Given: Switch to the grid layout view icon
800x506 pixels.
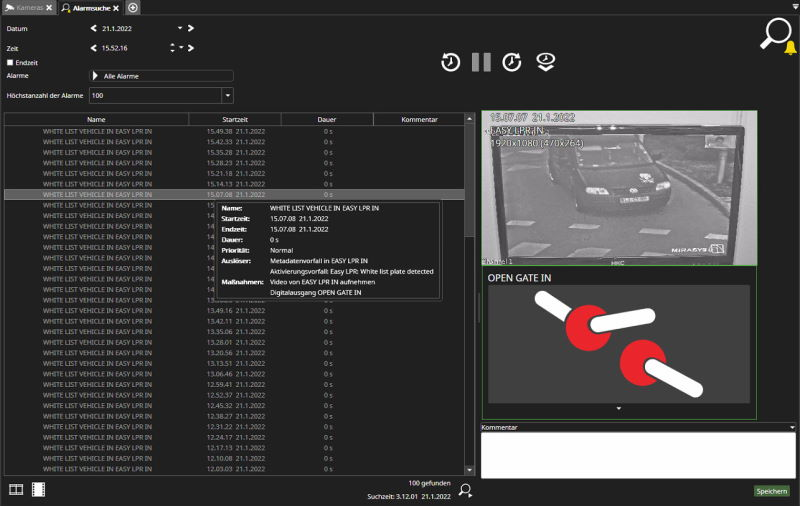Looking at the screenshot, I should tap(16, 489).
